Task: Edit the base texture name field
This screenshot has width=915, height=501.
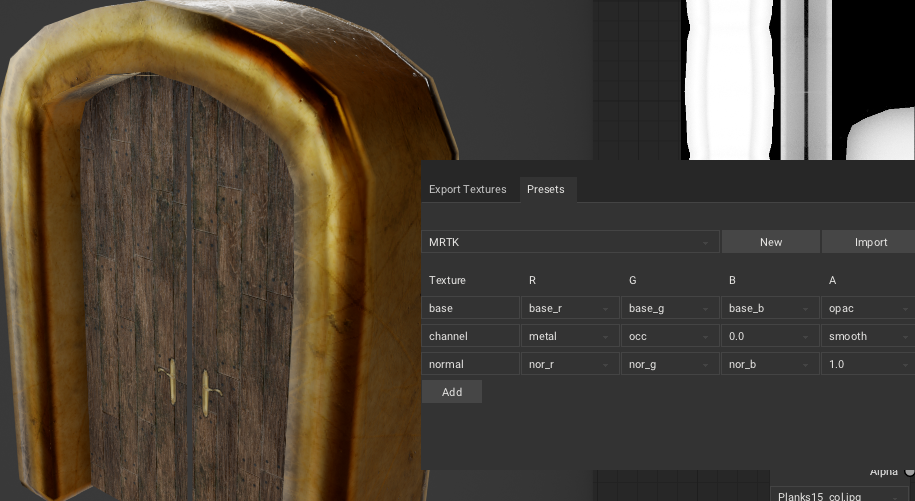Action: [470, 308]
